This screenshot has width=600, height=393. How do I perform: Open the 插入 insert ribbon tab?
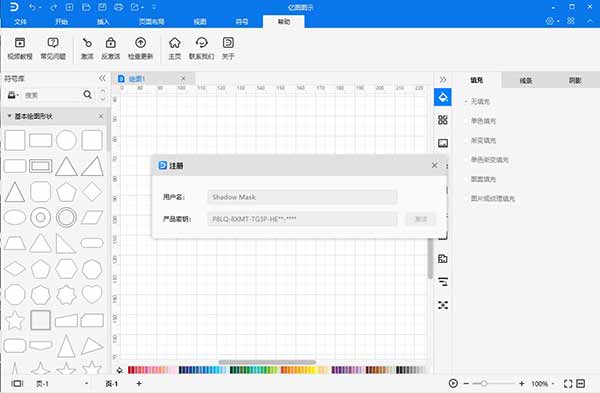click(103, 22)
